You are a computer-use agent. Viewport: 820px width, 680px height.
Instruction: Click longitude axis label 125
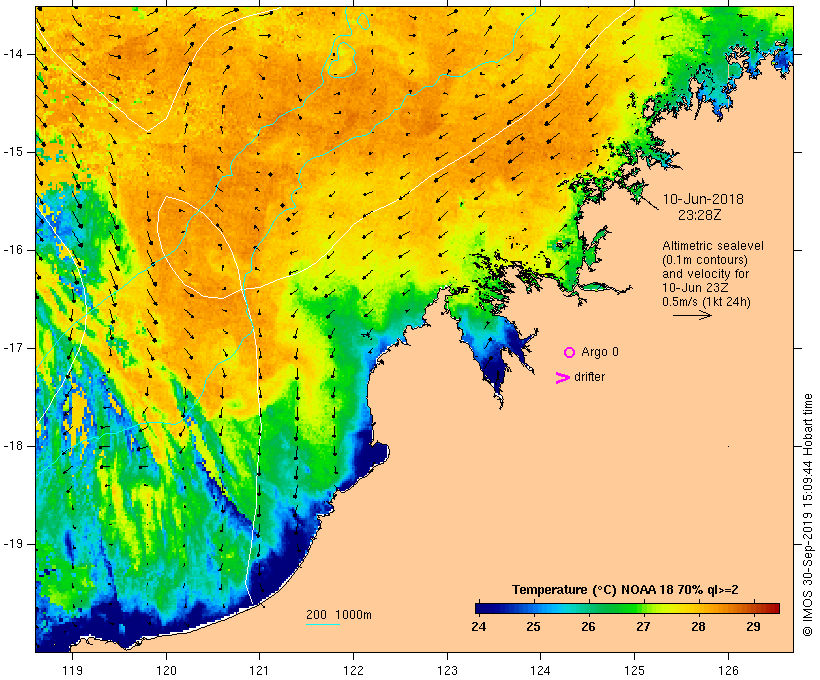click(634, 670)
